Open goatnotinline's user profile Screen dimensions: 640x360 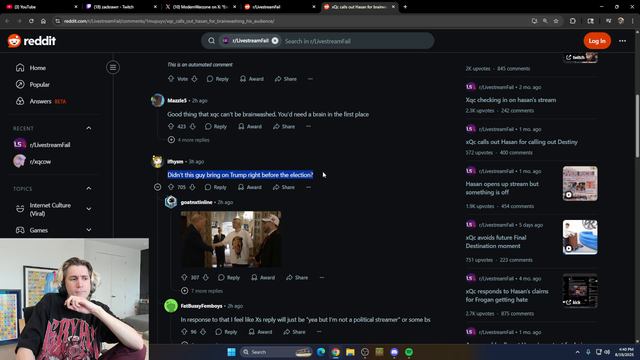click(196, 202)
